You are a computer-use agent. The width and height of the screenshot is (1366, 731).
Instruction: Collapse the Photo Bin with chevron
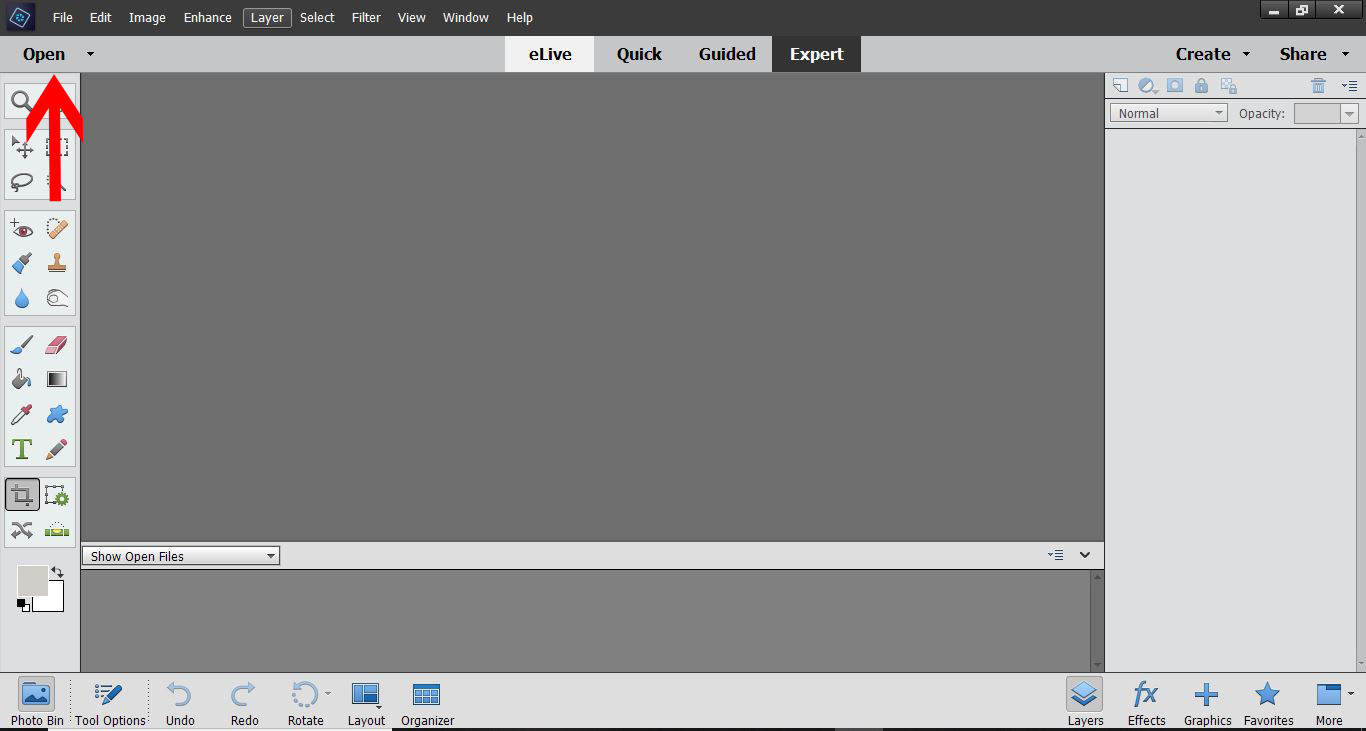1085,555
